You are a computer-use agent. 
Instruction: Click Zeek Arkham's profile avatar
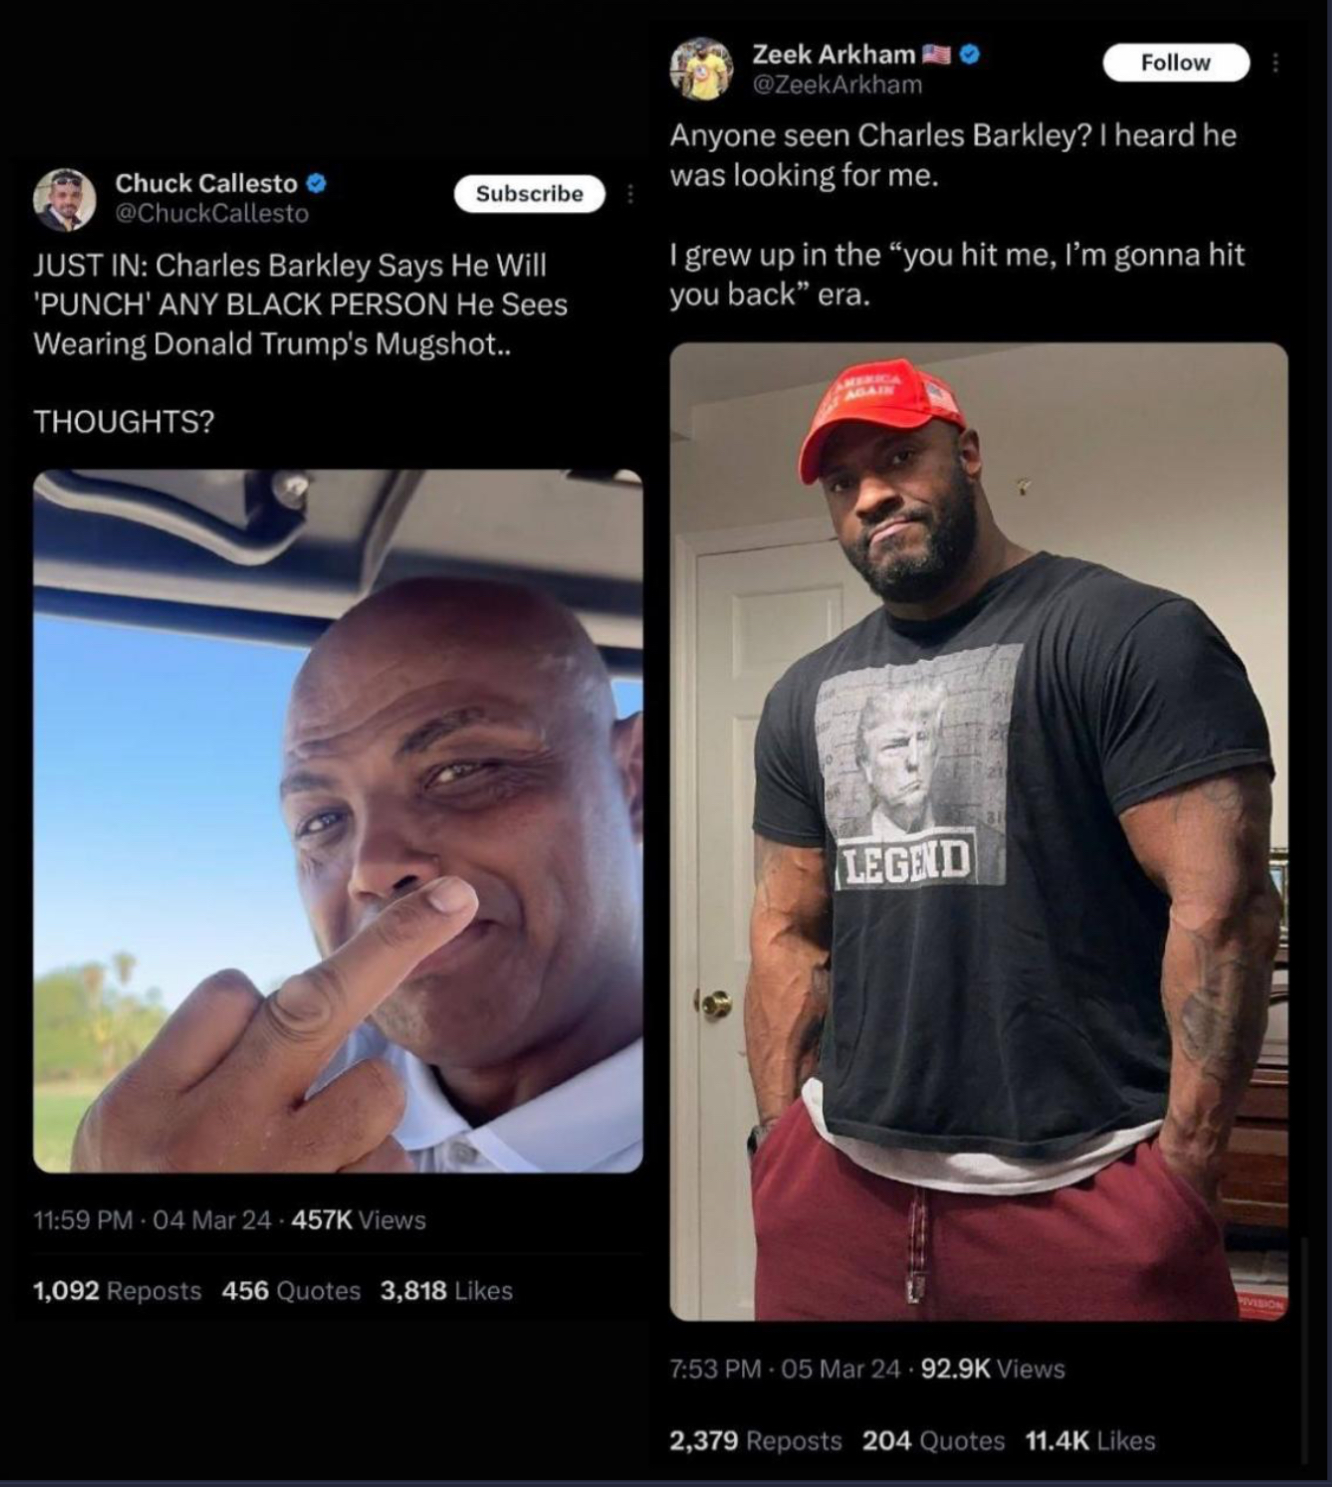(x=701, y=69)
